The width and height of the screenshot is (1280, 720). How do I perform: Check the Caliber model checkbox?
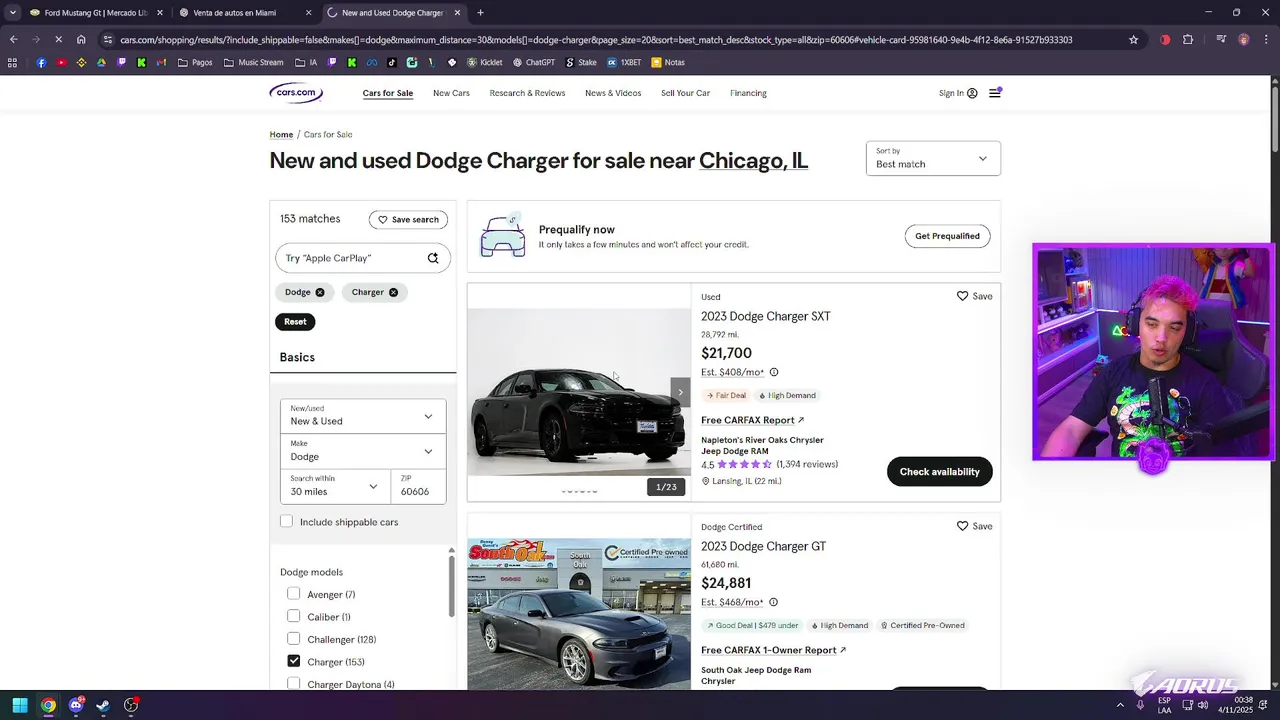pyautogui.click(x=294, y=616)
